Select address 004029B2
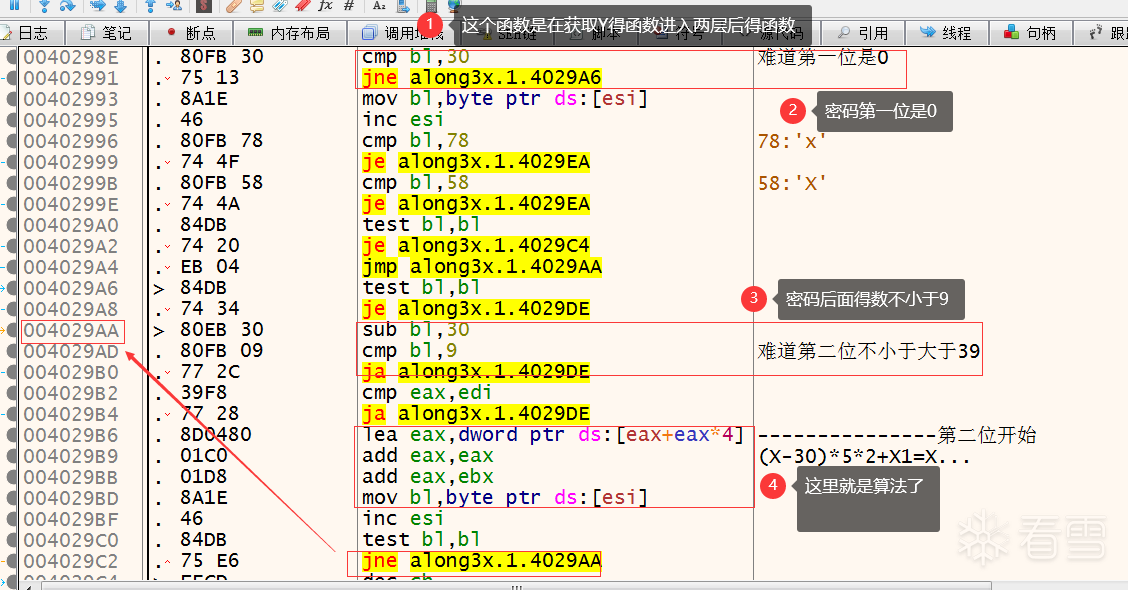 pyautogui.click(x=70, y=393)
